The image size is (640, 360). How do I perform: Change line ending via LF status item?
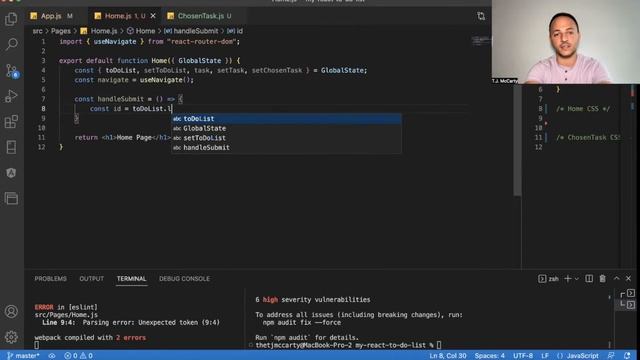[545, 356]
